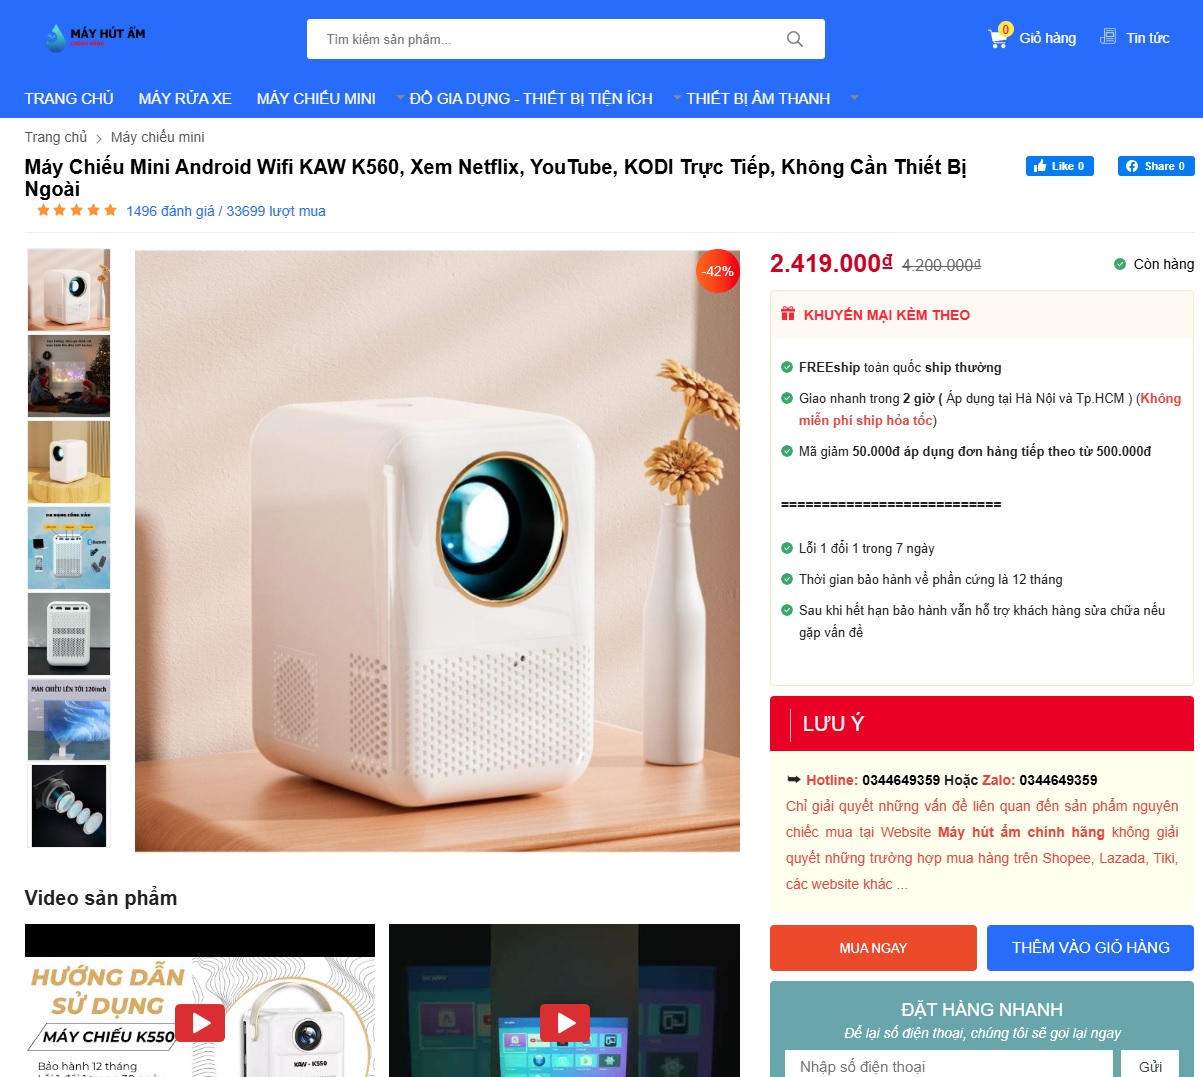Viewport: 1203px width, 1077px height.
Task: Open the 1496 đánh giá reviews link
Action: point(170,211)
